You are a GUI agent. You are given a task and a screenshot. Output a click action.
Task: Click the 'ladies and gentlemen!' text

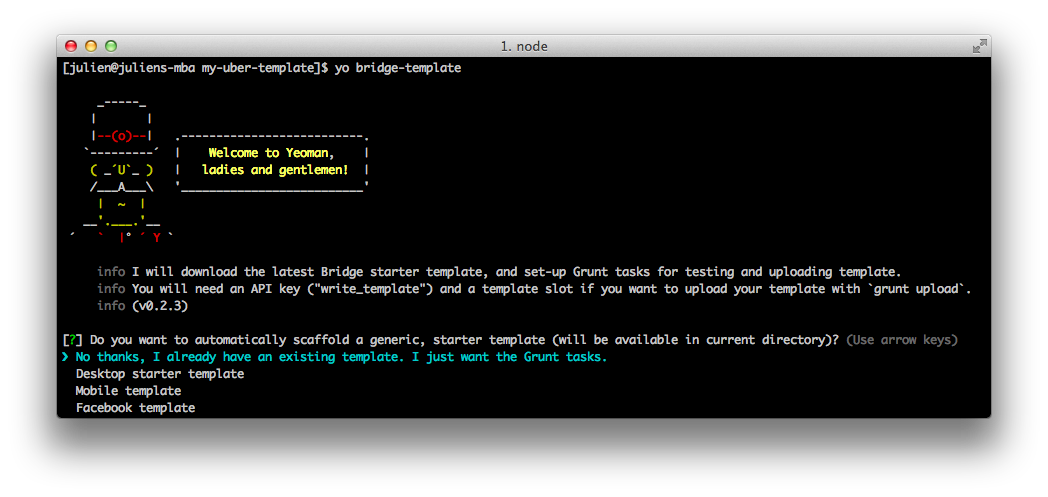point(275,170)
